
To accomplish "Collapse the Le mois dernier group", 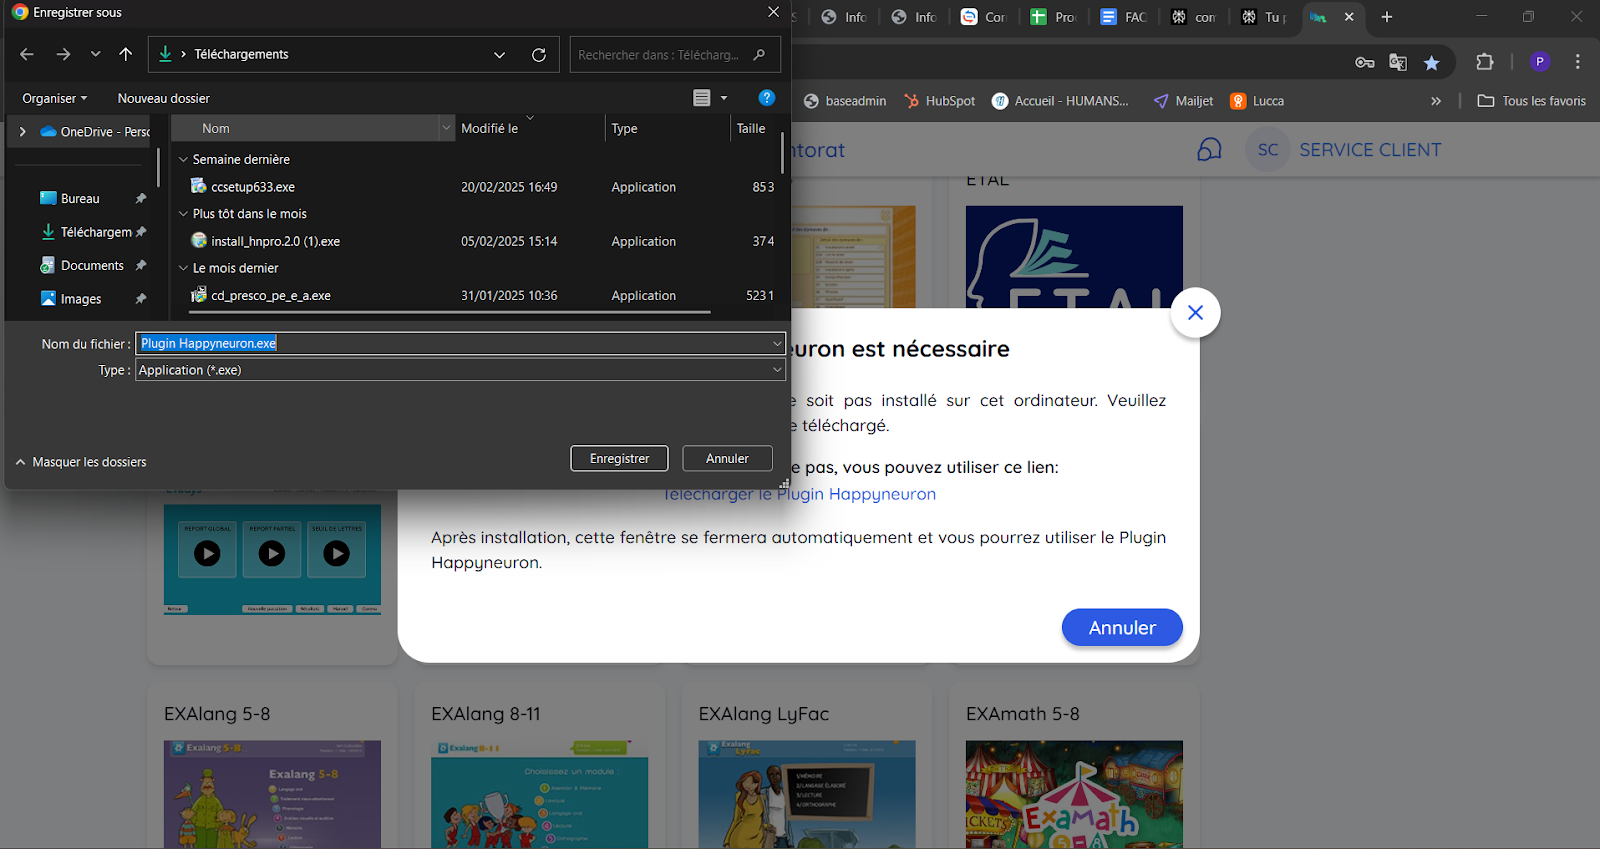I will pyautogui.click(x=183, y=268).
